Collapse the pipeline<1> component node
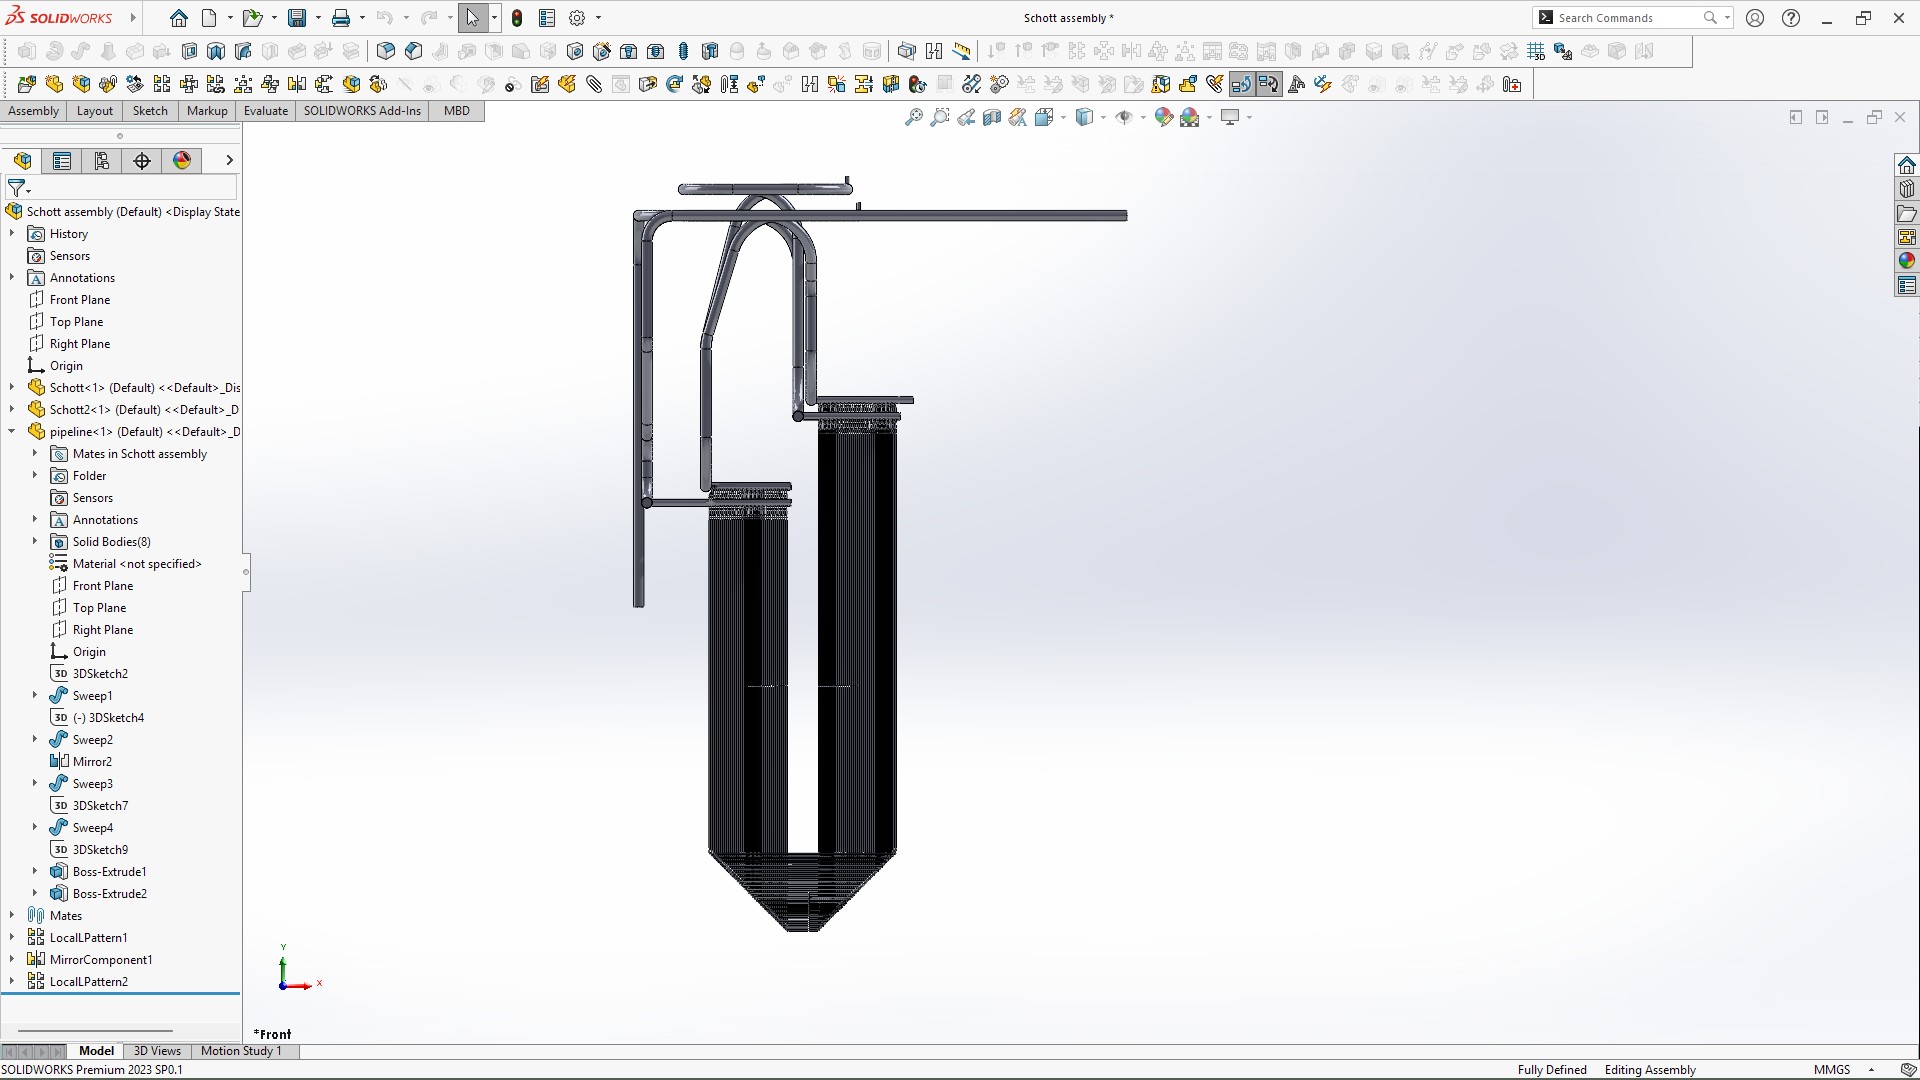This screenshot has width=1920, height=1080. point(12,432)
